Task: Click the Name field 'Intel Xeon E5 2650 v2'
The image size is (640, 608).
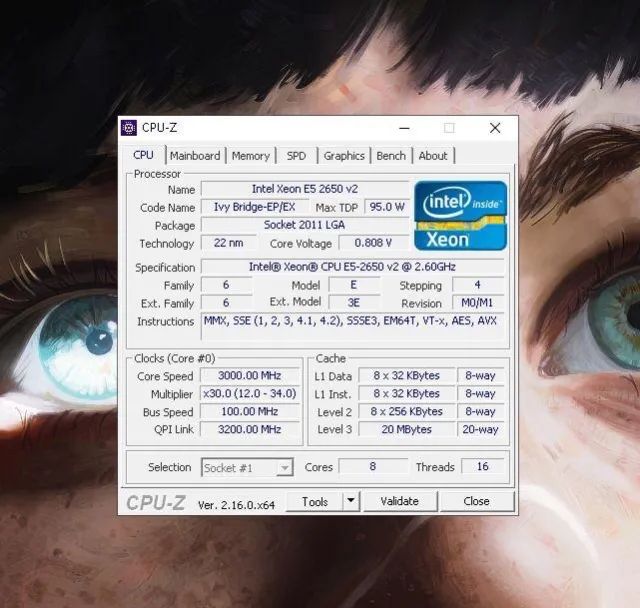Action: (x=305, y=189)
